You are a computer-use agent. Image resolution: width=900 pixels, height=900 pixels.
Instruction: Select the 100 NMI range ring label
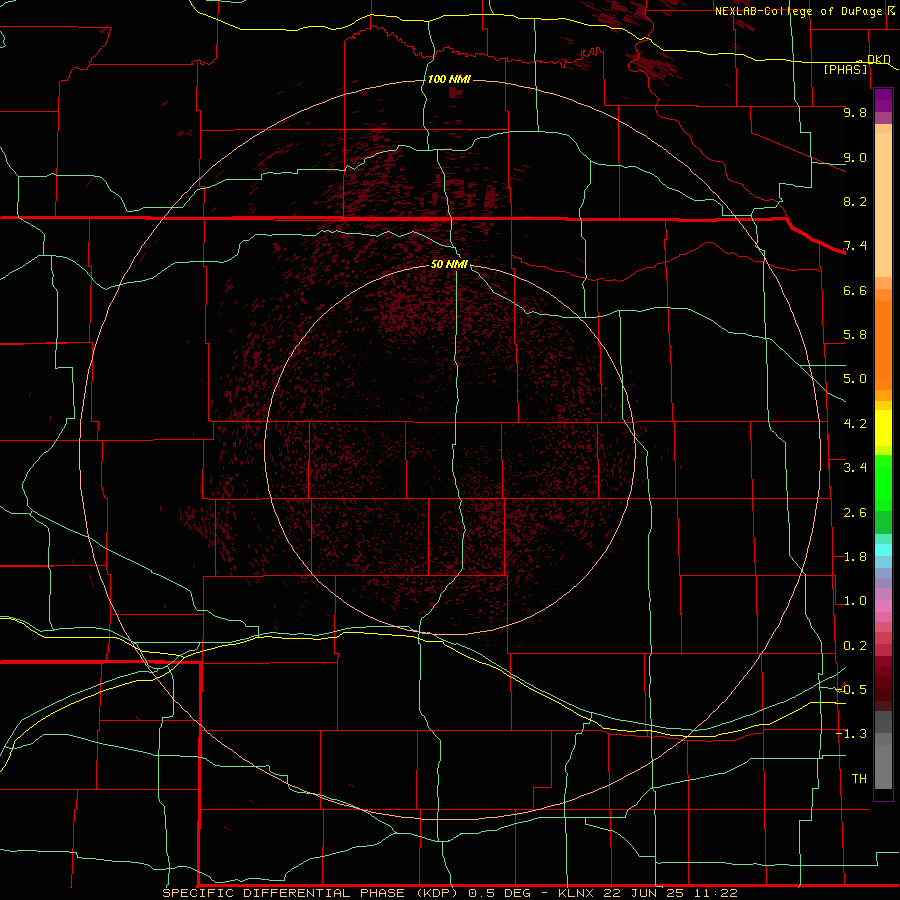pyautogui.click(x=449, y=79)
